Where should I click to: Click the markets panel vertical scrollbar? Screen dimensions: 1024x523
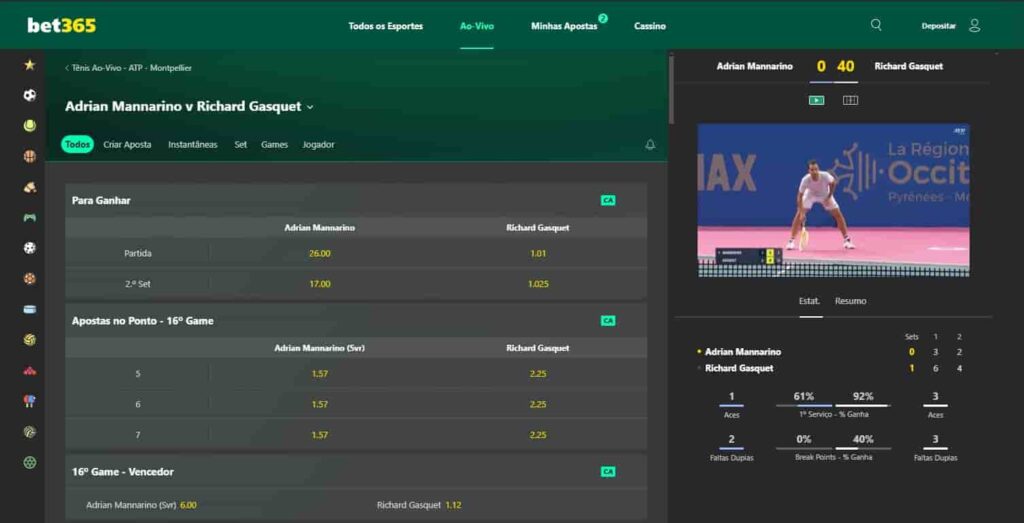671,90
